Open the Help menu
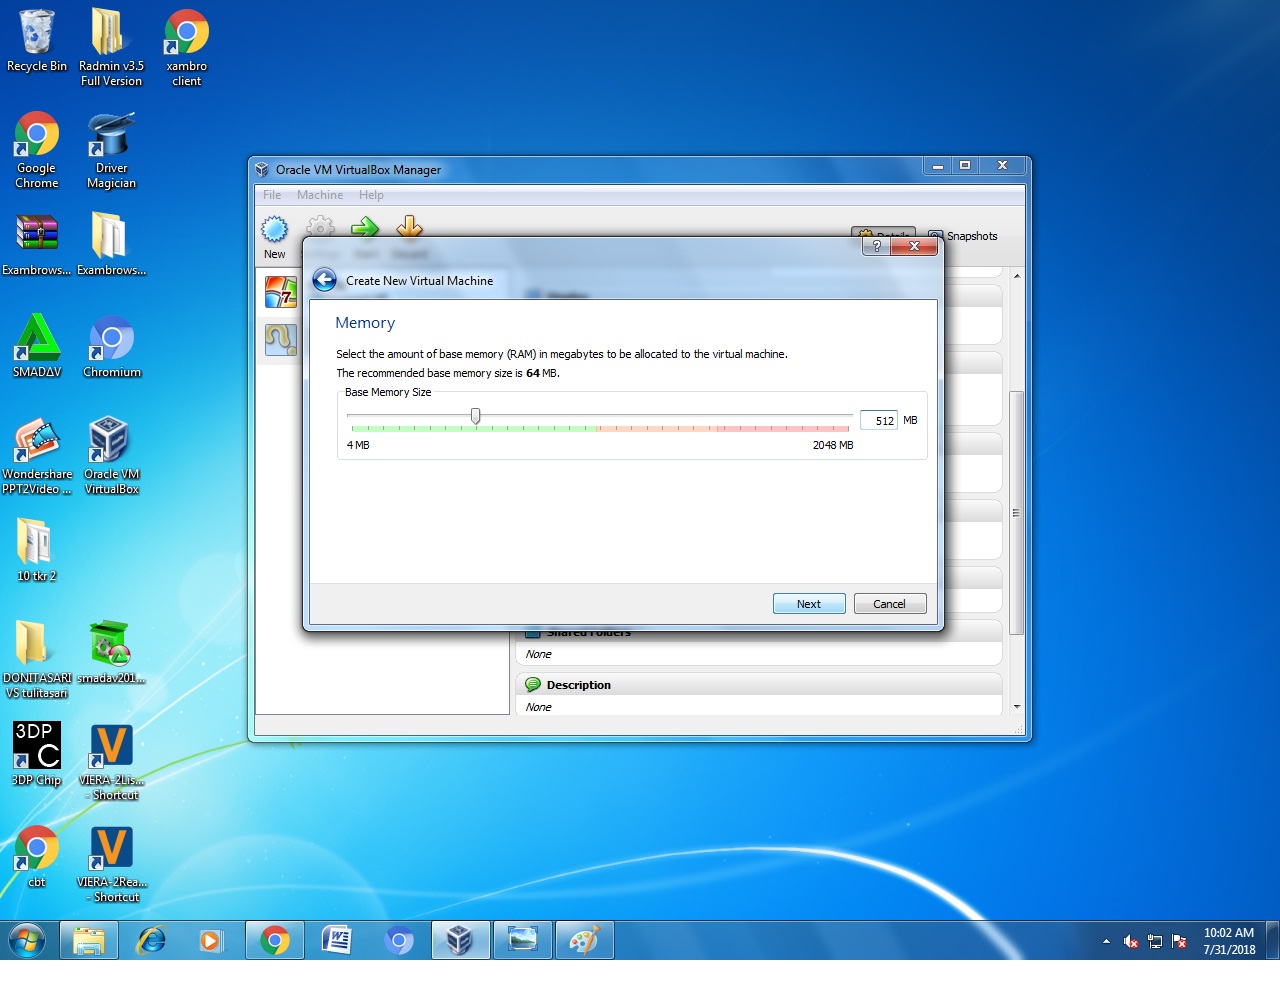Screen dimensions: 1280x1002 (371, 195)
